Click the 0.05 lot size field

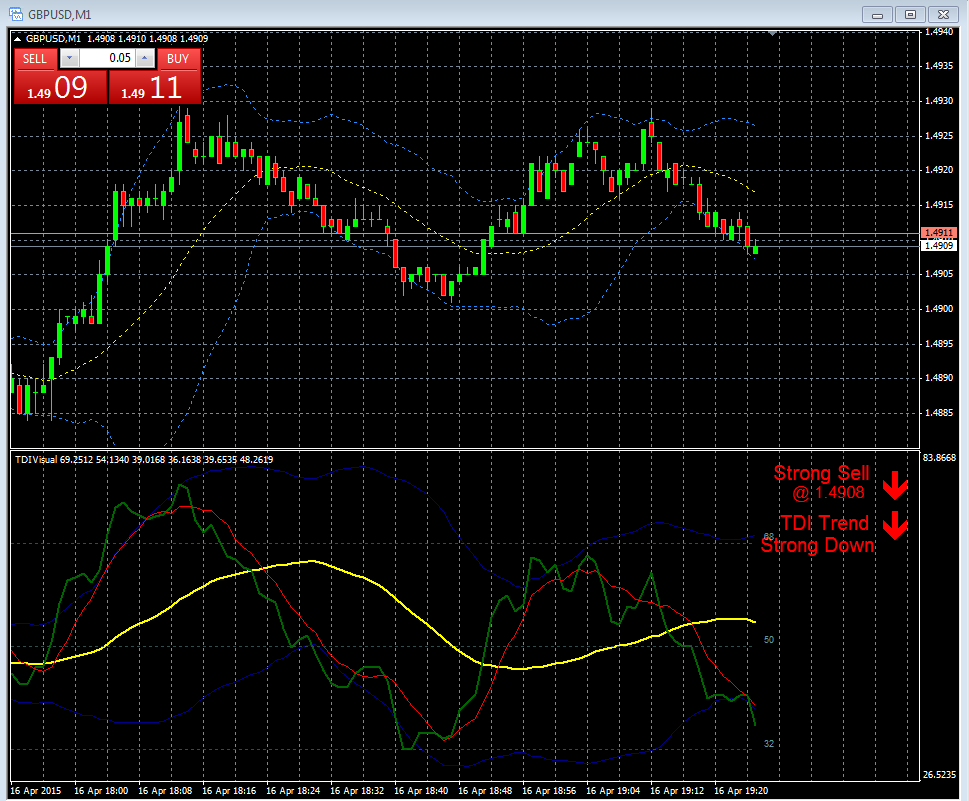pos(107,58)
